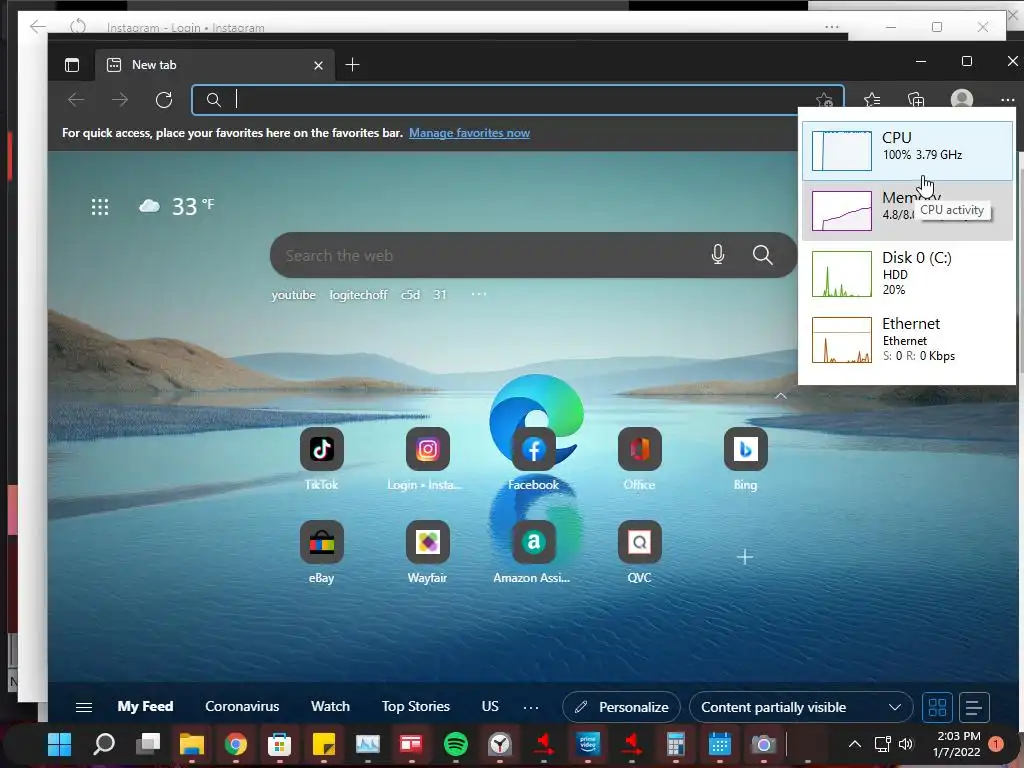Add a new quick link site
The height and width of the screenshot is (768, 1024).
click(745, 557)
